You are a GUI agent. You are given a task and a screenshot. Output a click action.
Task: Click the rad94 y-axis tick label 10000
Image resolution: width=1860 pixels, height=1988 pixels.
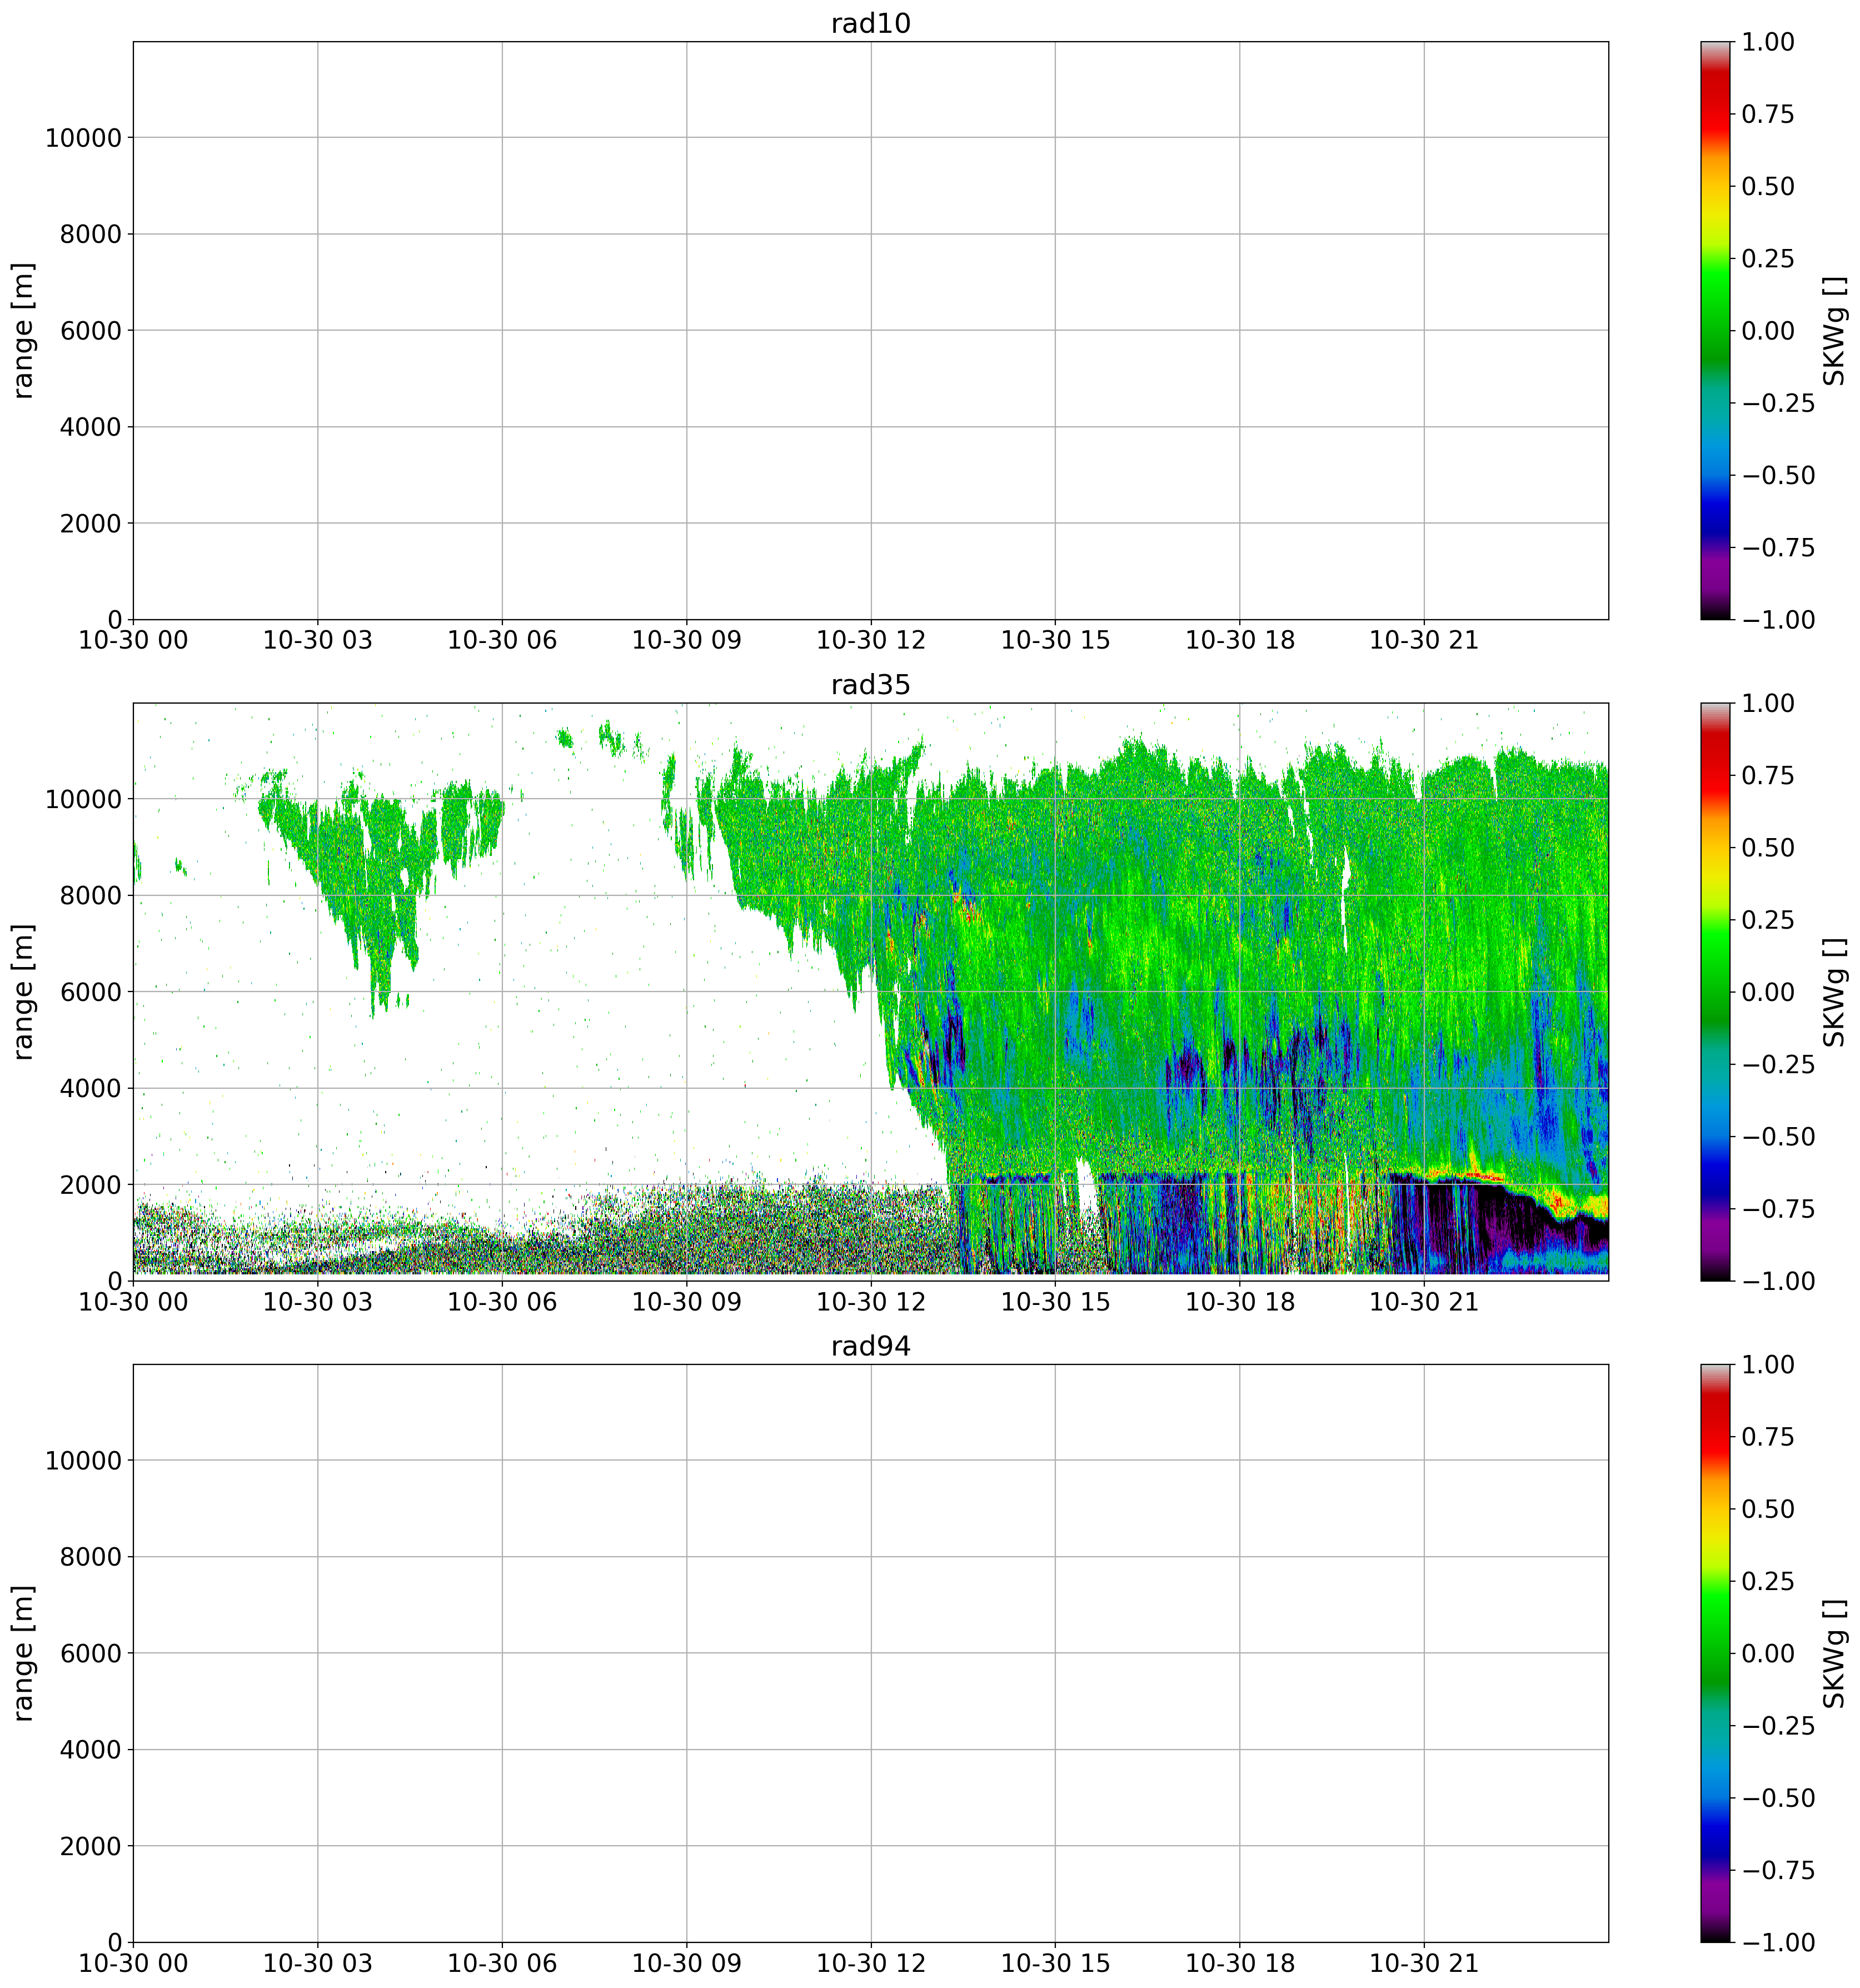point(83,1461)
